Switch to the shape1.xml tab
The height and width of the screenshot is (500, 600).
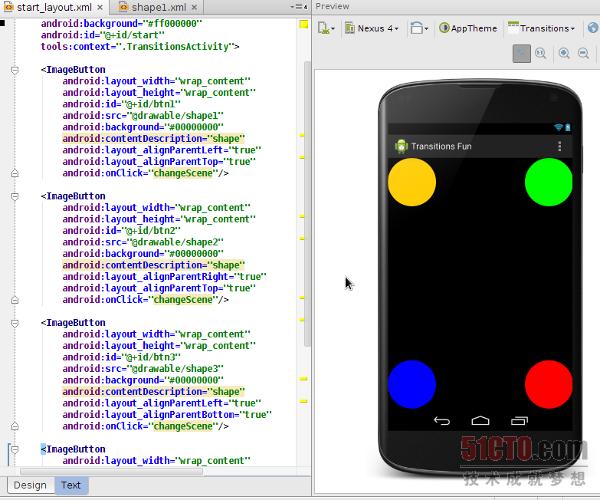pos(160,7)
